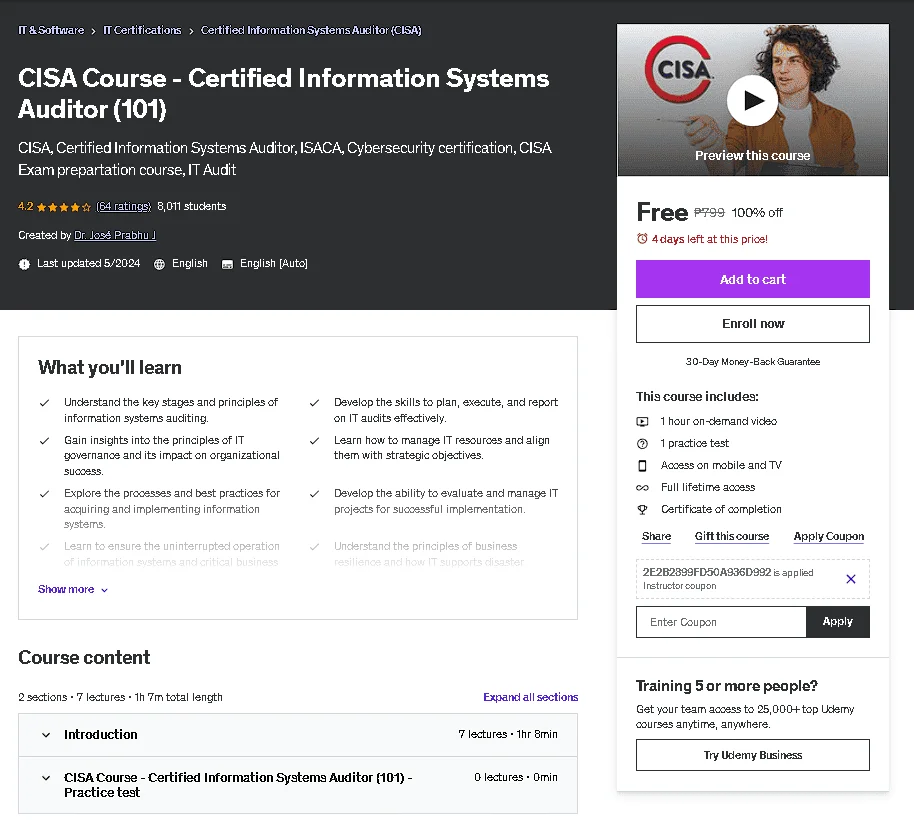Click the course title heading
Image resolution: width=914 pixels, height=832 pixels.
tap(283, 93)
